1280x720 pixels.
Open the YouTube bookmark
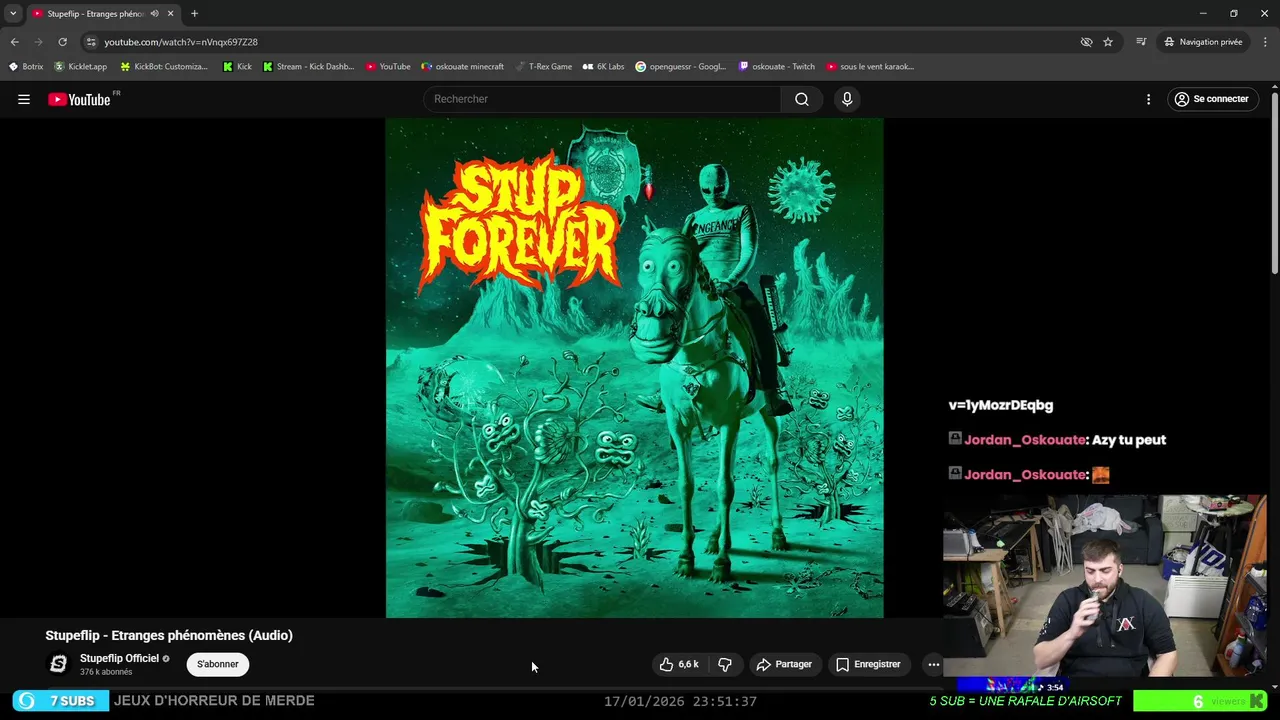(388, 67)
